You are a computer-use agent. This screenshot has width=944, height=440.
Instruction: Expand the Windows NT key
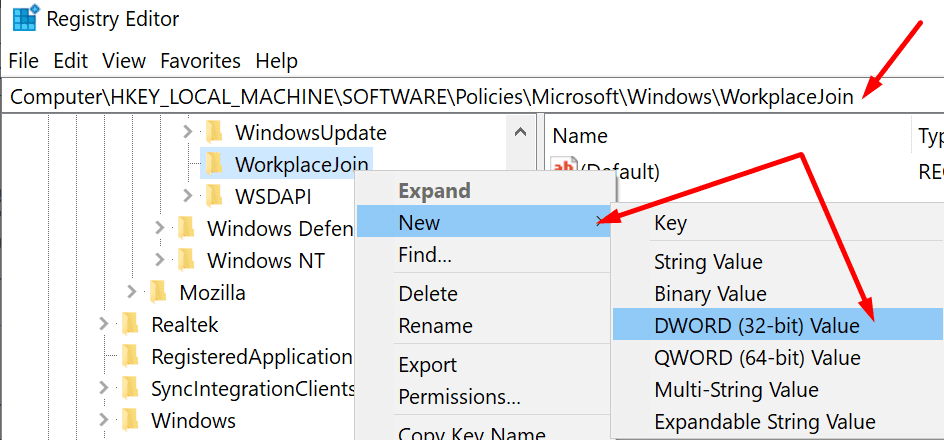coord(160,260)
